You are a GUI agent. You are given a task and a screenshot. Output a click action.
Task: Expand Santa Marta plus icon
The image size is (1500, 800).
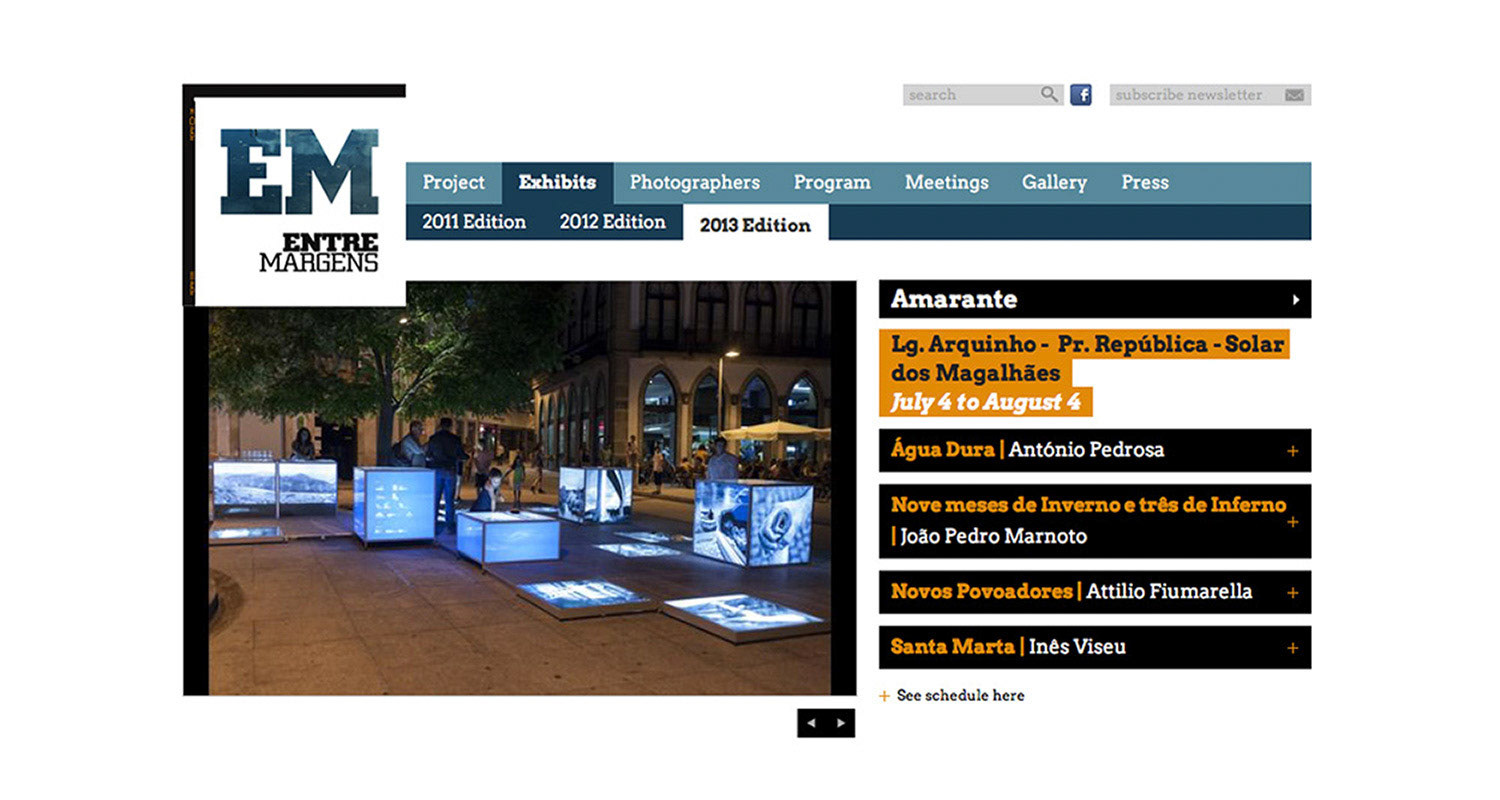1292,648
